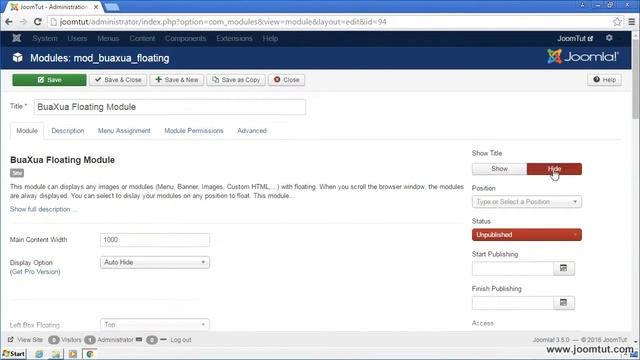Click the Joomla! brand logo in the header
This screenshot has width=640, height=360.
583,57
